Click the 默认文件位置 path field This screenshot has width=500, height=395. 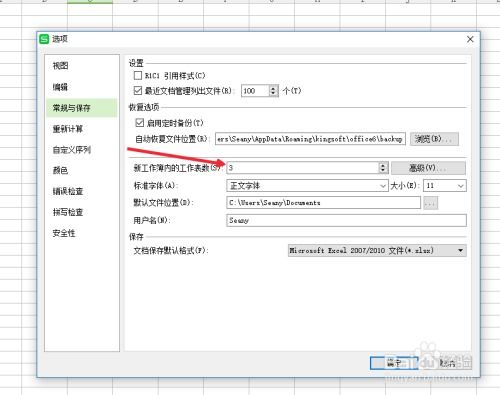pyautogui.click(x=323, y=203)
